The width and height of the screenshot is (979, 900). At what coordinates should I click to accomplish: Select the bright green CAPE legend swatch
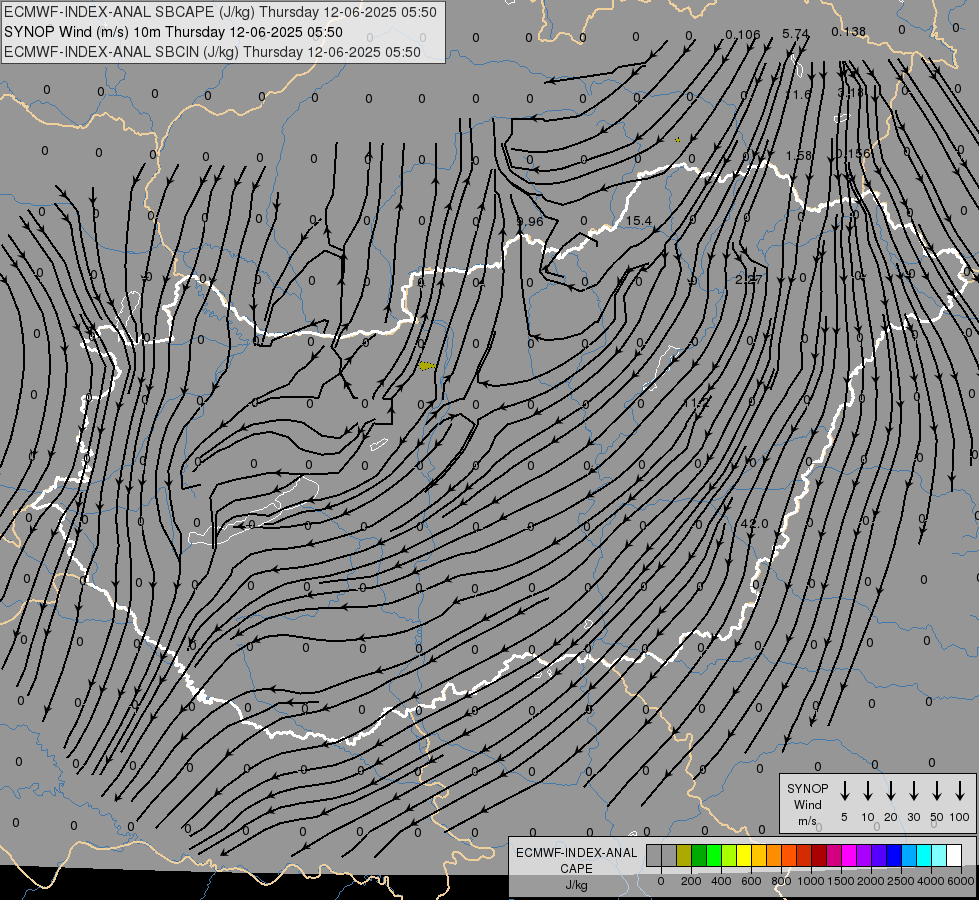[714, 855]
